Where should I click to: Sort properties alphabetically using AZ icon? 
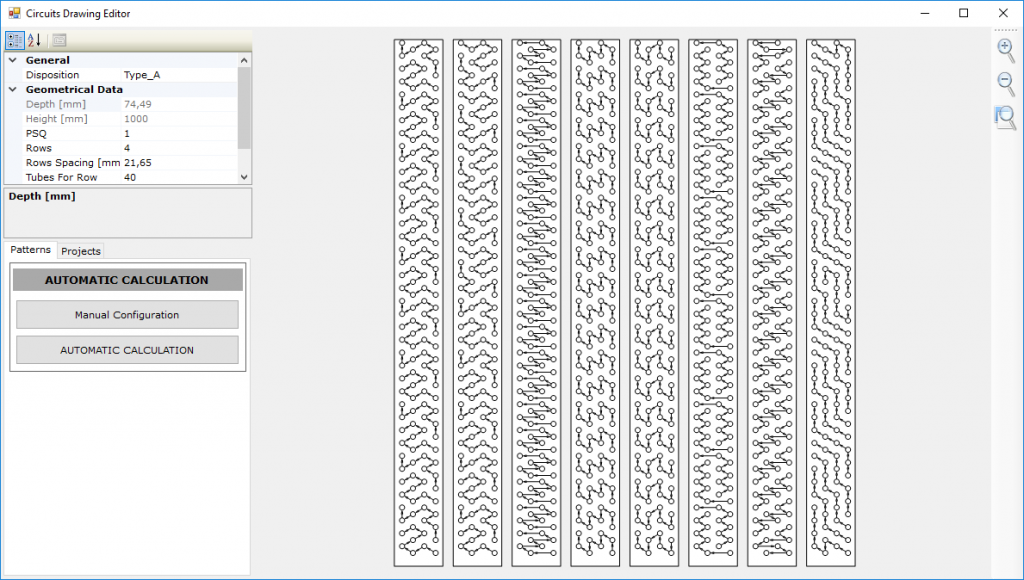tap(33, 40)
